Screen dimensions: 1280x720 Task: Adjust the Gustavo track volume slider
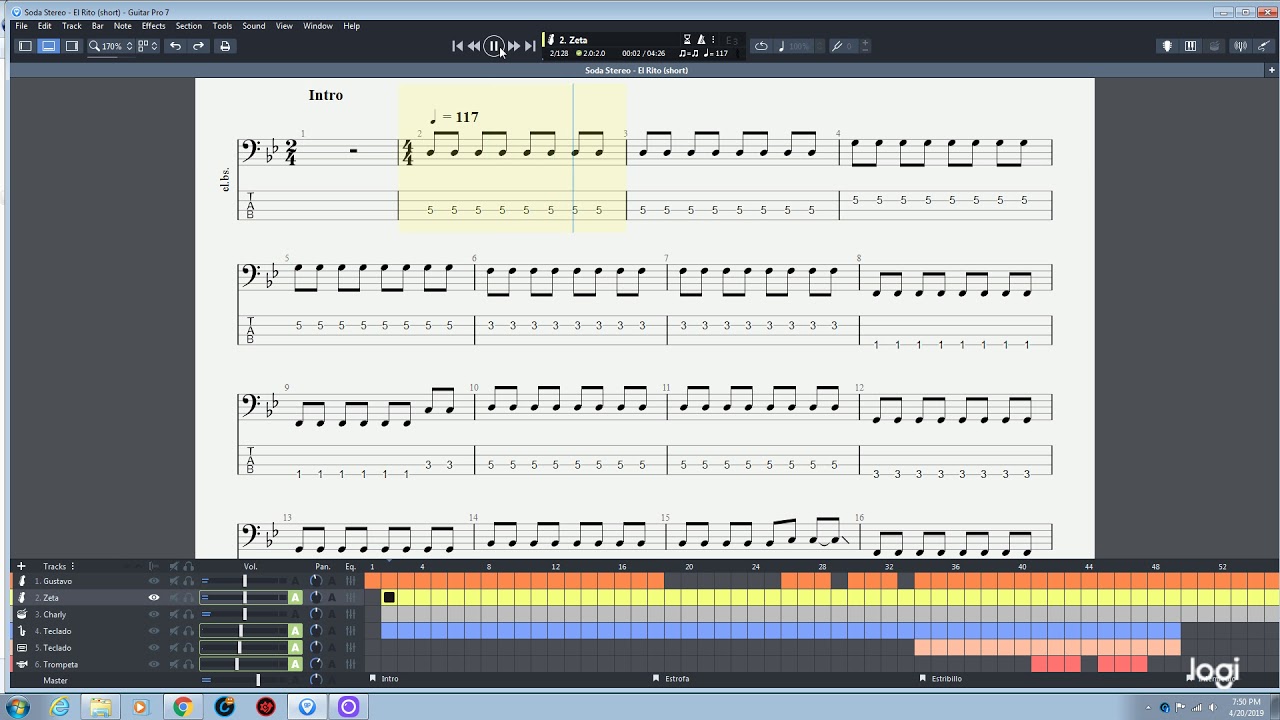pyautogui.click(x=244, y=581)
